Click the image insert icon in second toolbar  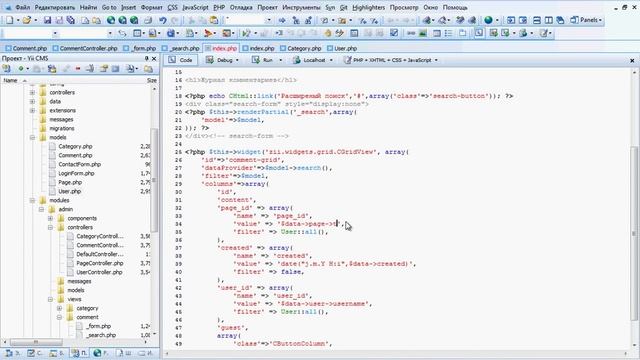point(423,33)
